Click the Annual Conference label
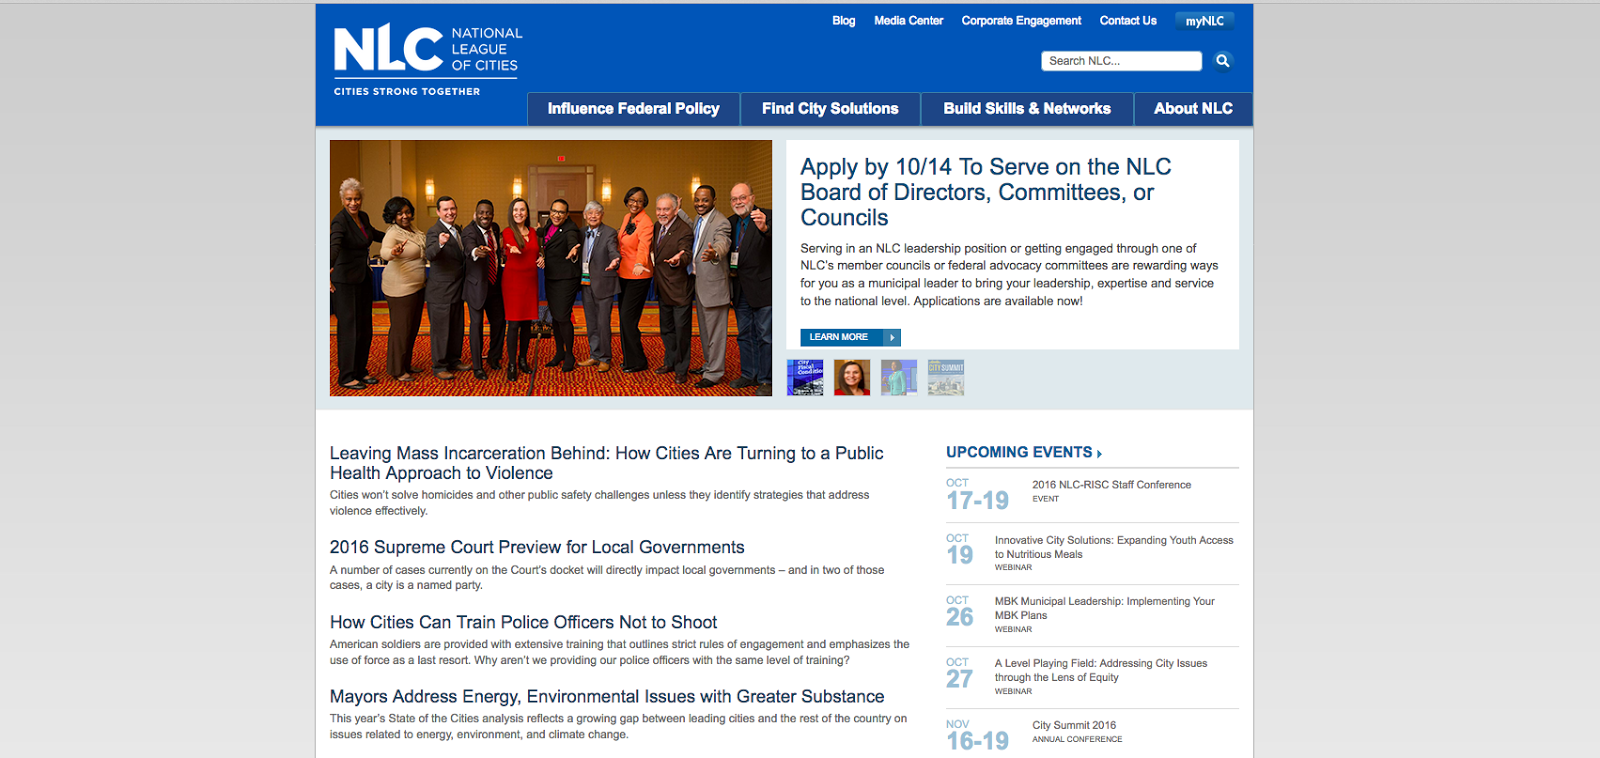The image size is (1600, 758). click(1077, 740)
